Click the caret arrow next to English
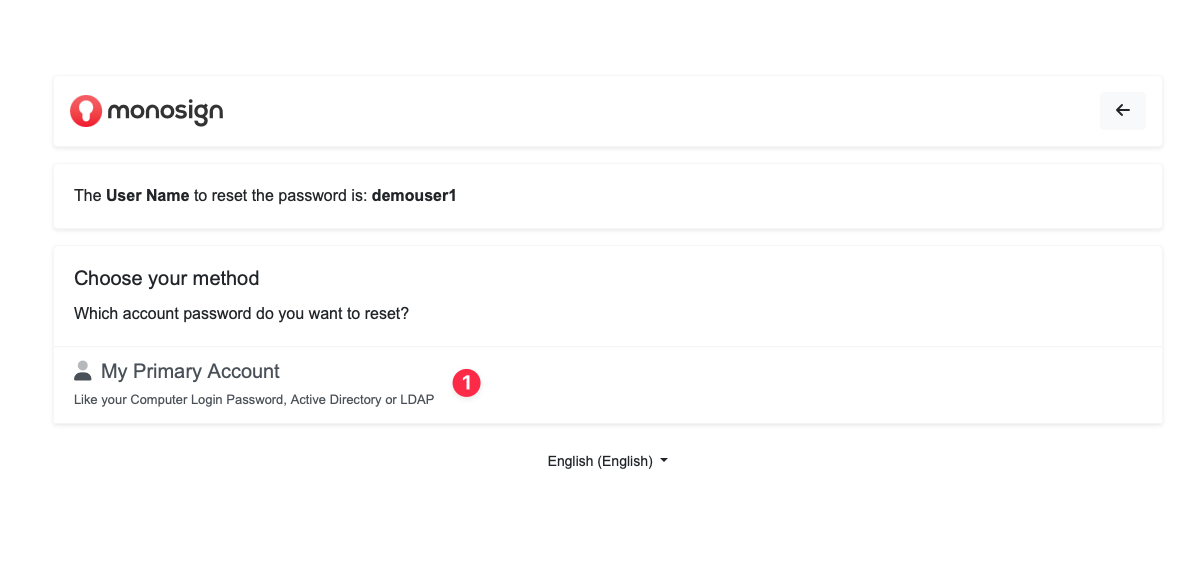This screenshot has width=1194, height=581. pos(664,461)
